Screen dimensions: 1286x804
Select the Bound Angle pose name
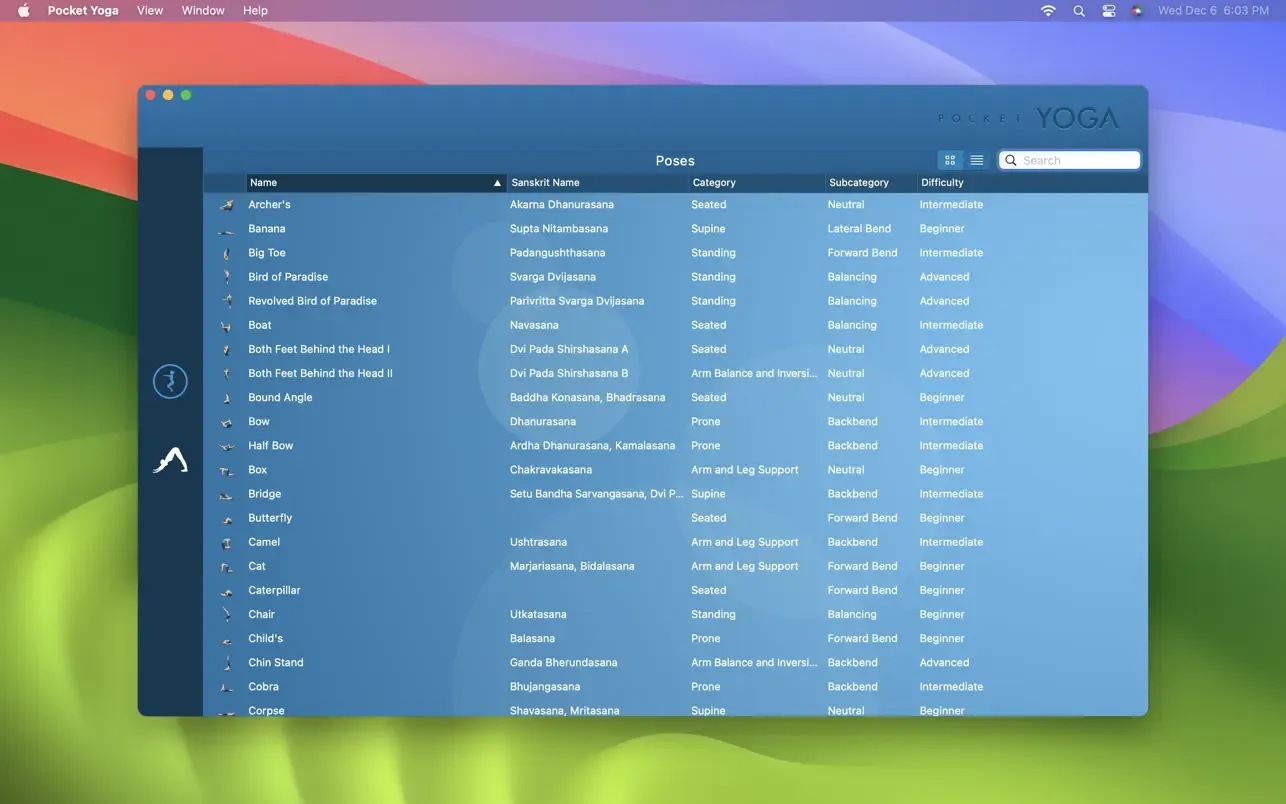click(280, 397)
